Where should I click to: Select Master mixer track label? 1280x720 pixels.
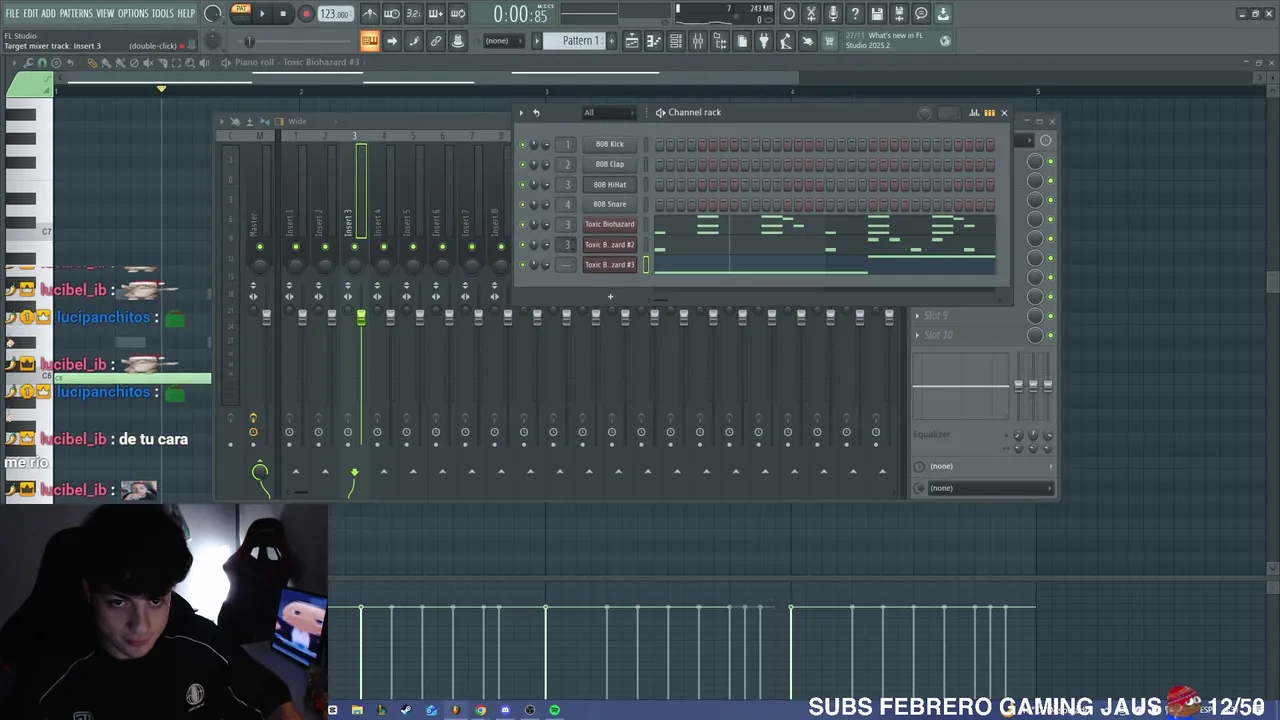[x=254, y=225]
